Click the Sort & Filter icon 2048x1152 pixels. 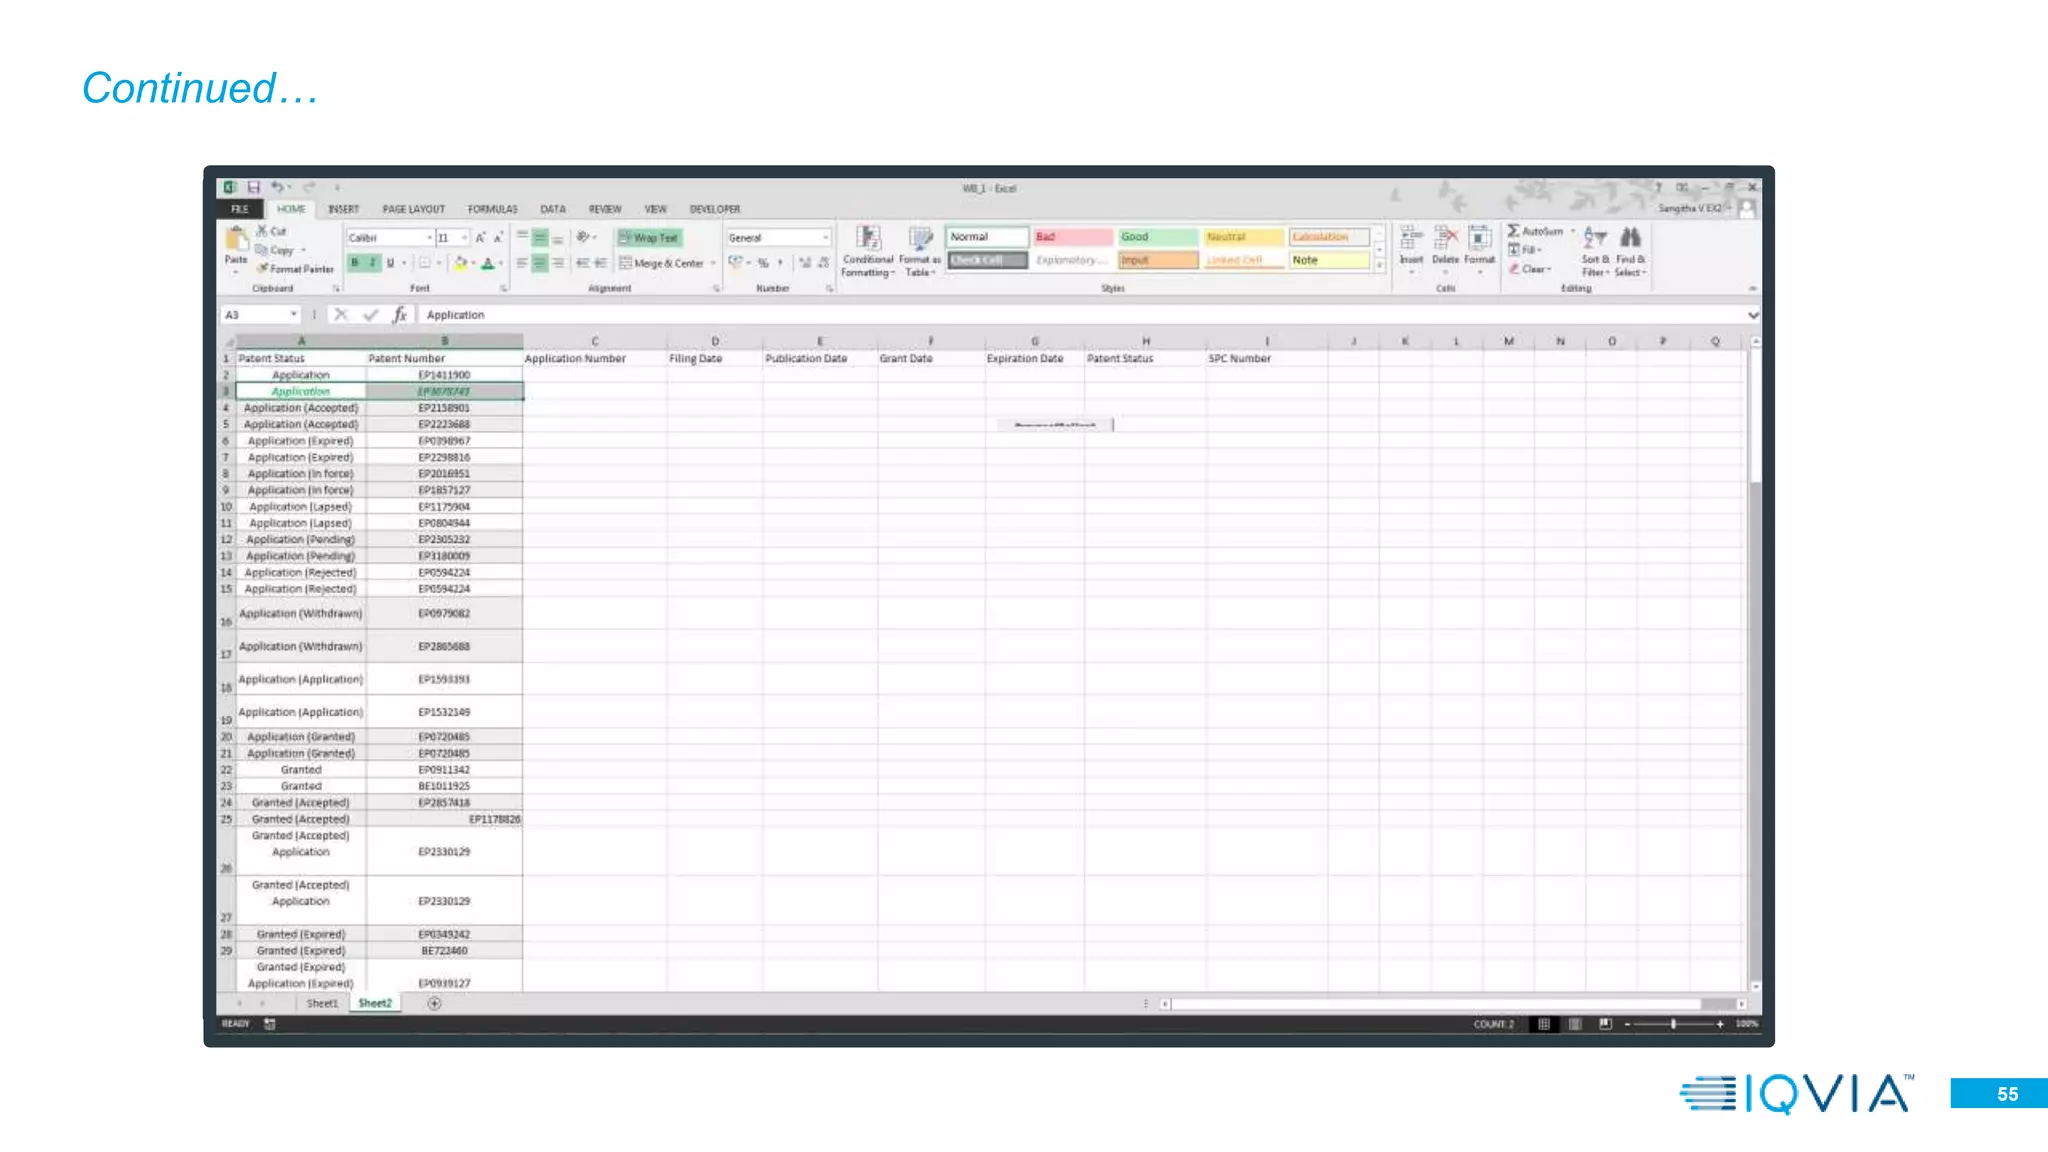[1595, 238]
